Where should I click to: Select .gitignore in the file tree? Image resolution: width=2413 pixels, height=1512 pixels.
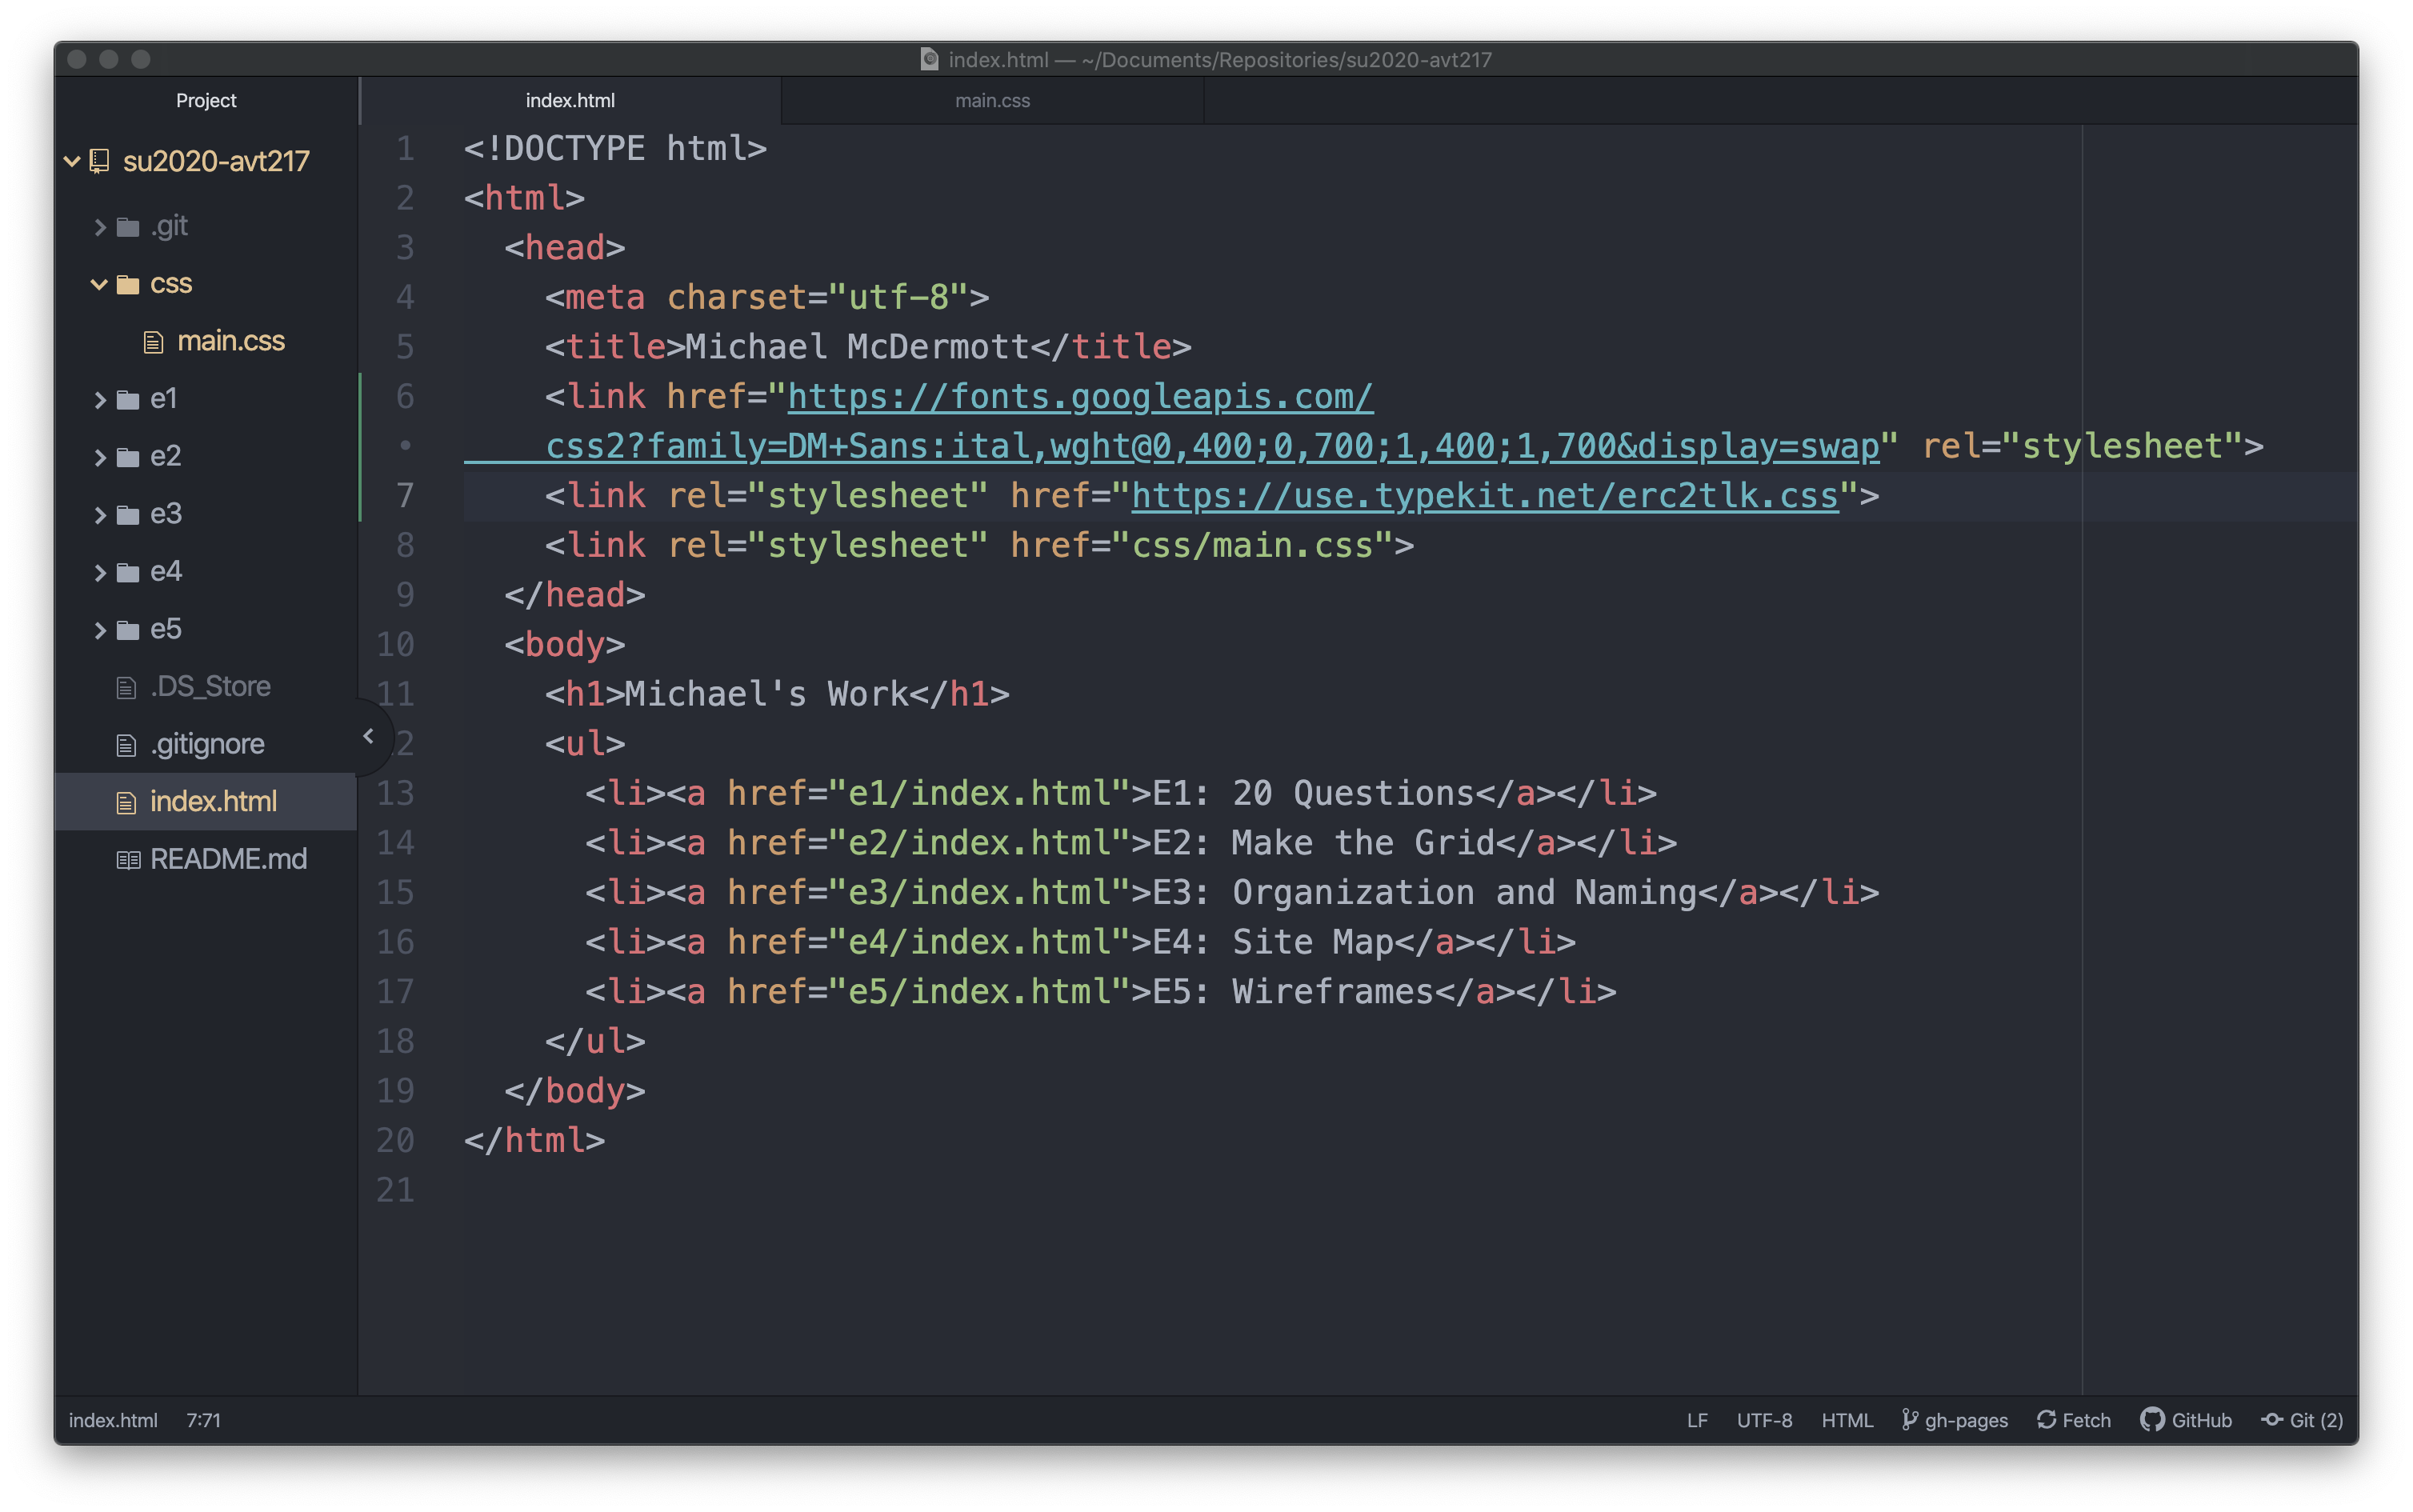click(x=207, y=744)
